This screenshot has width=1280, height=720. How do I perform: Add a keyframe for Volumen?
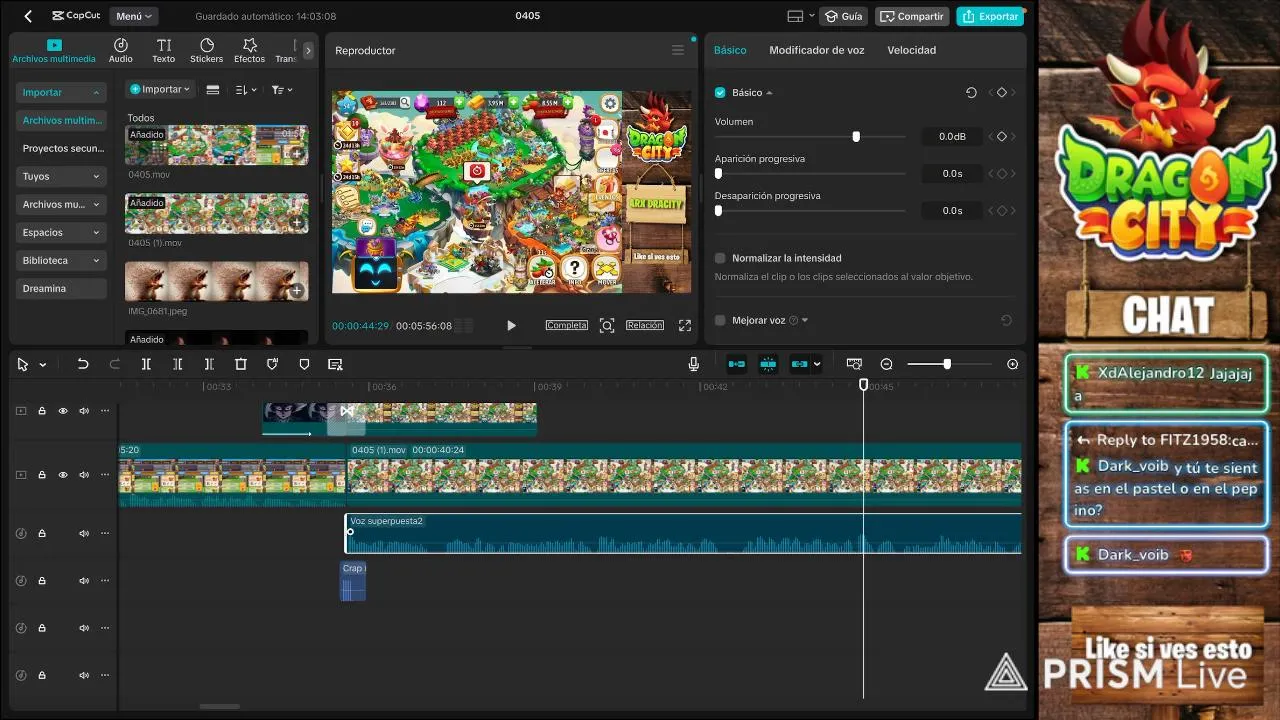point(1002,136)
